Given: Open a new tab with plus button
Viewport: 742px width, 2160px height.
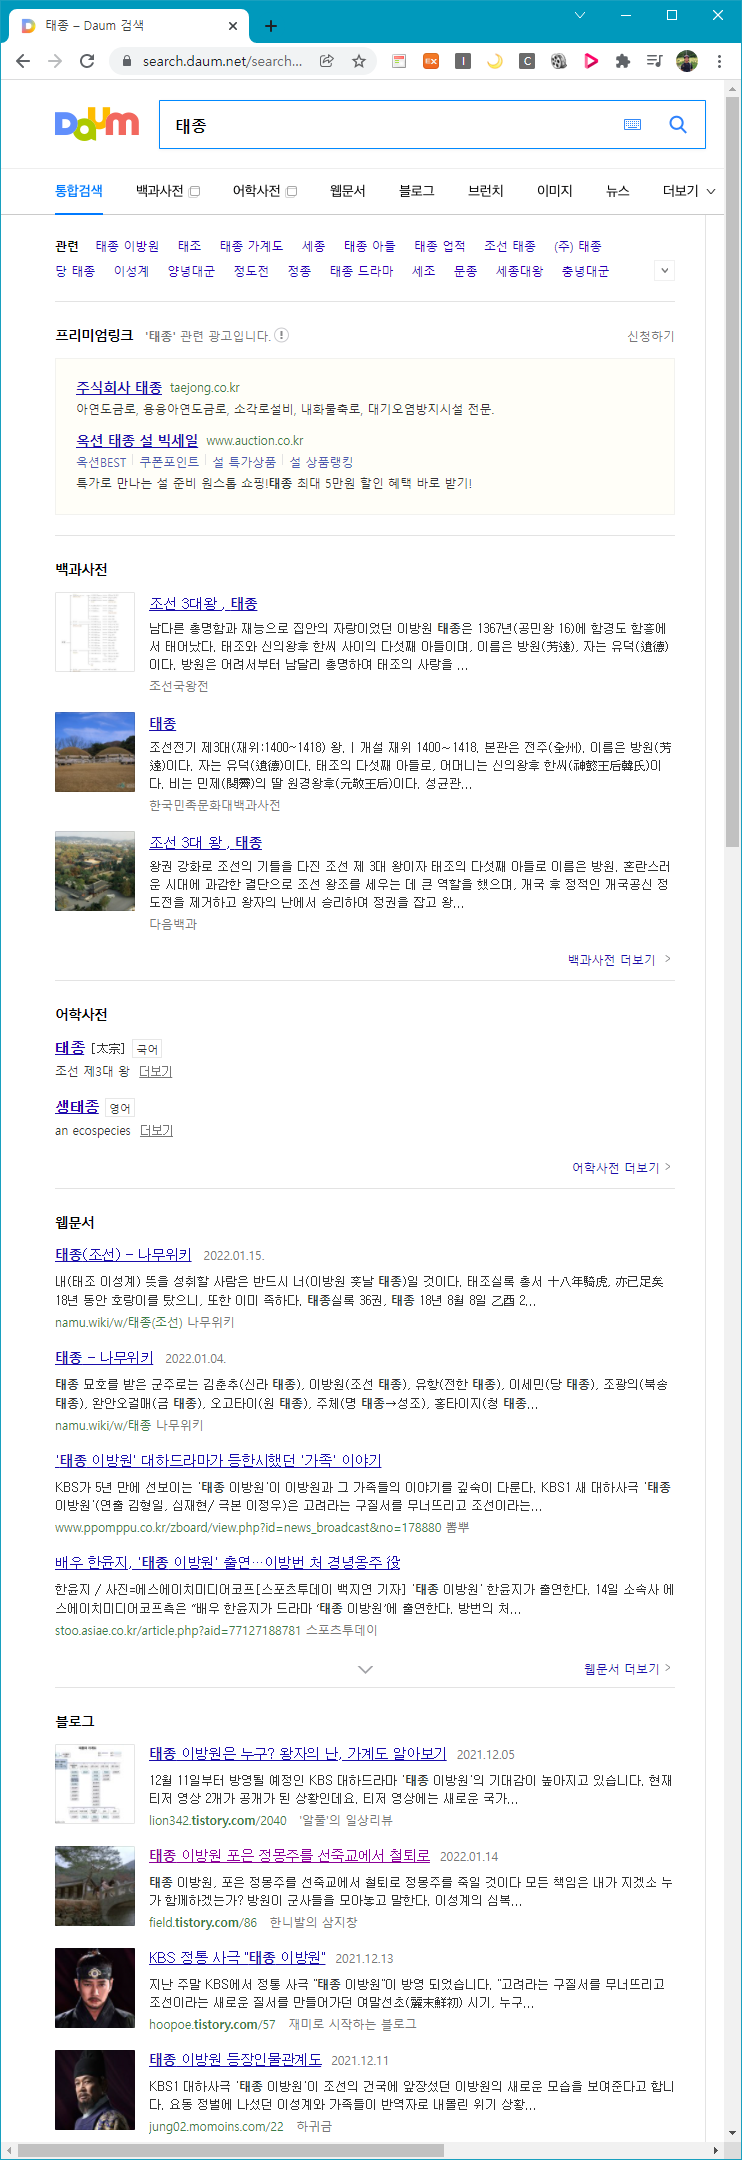Looking at the screenshot, I should pyautogui.click(x=271, y=26).
